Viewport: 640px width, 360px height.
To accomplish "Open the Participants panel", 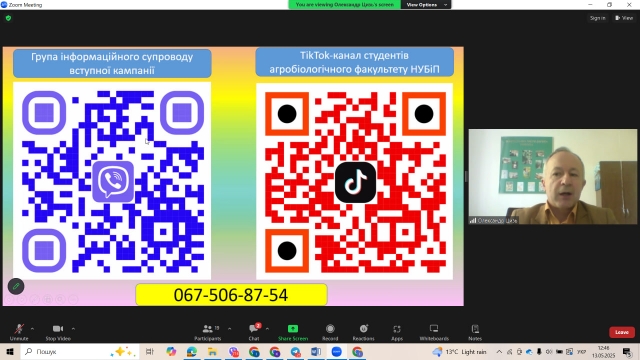I will click(x=208, y=332).
